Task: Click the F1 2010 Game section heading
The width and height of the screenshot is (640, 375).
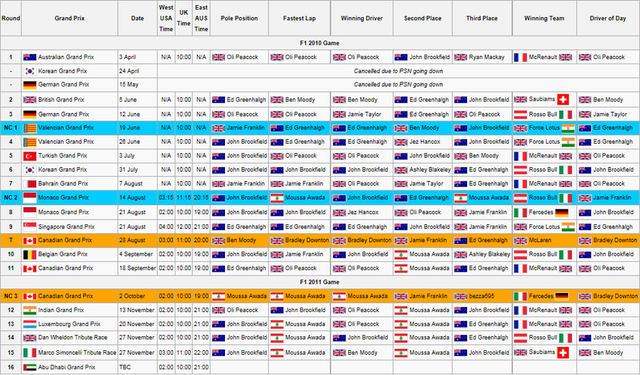Action: pos(320,43)
